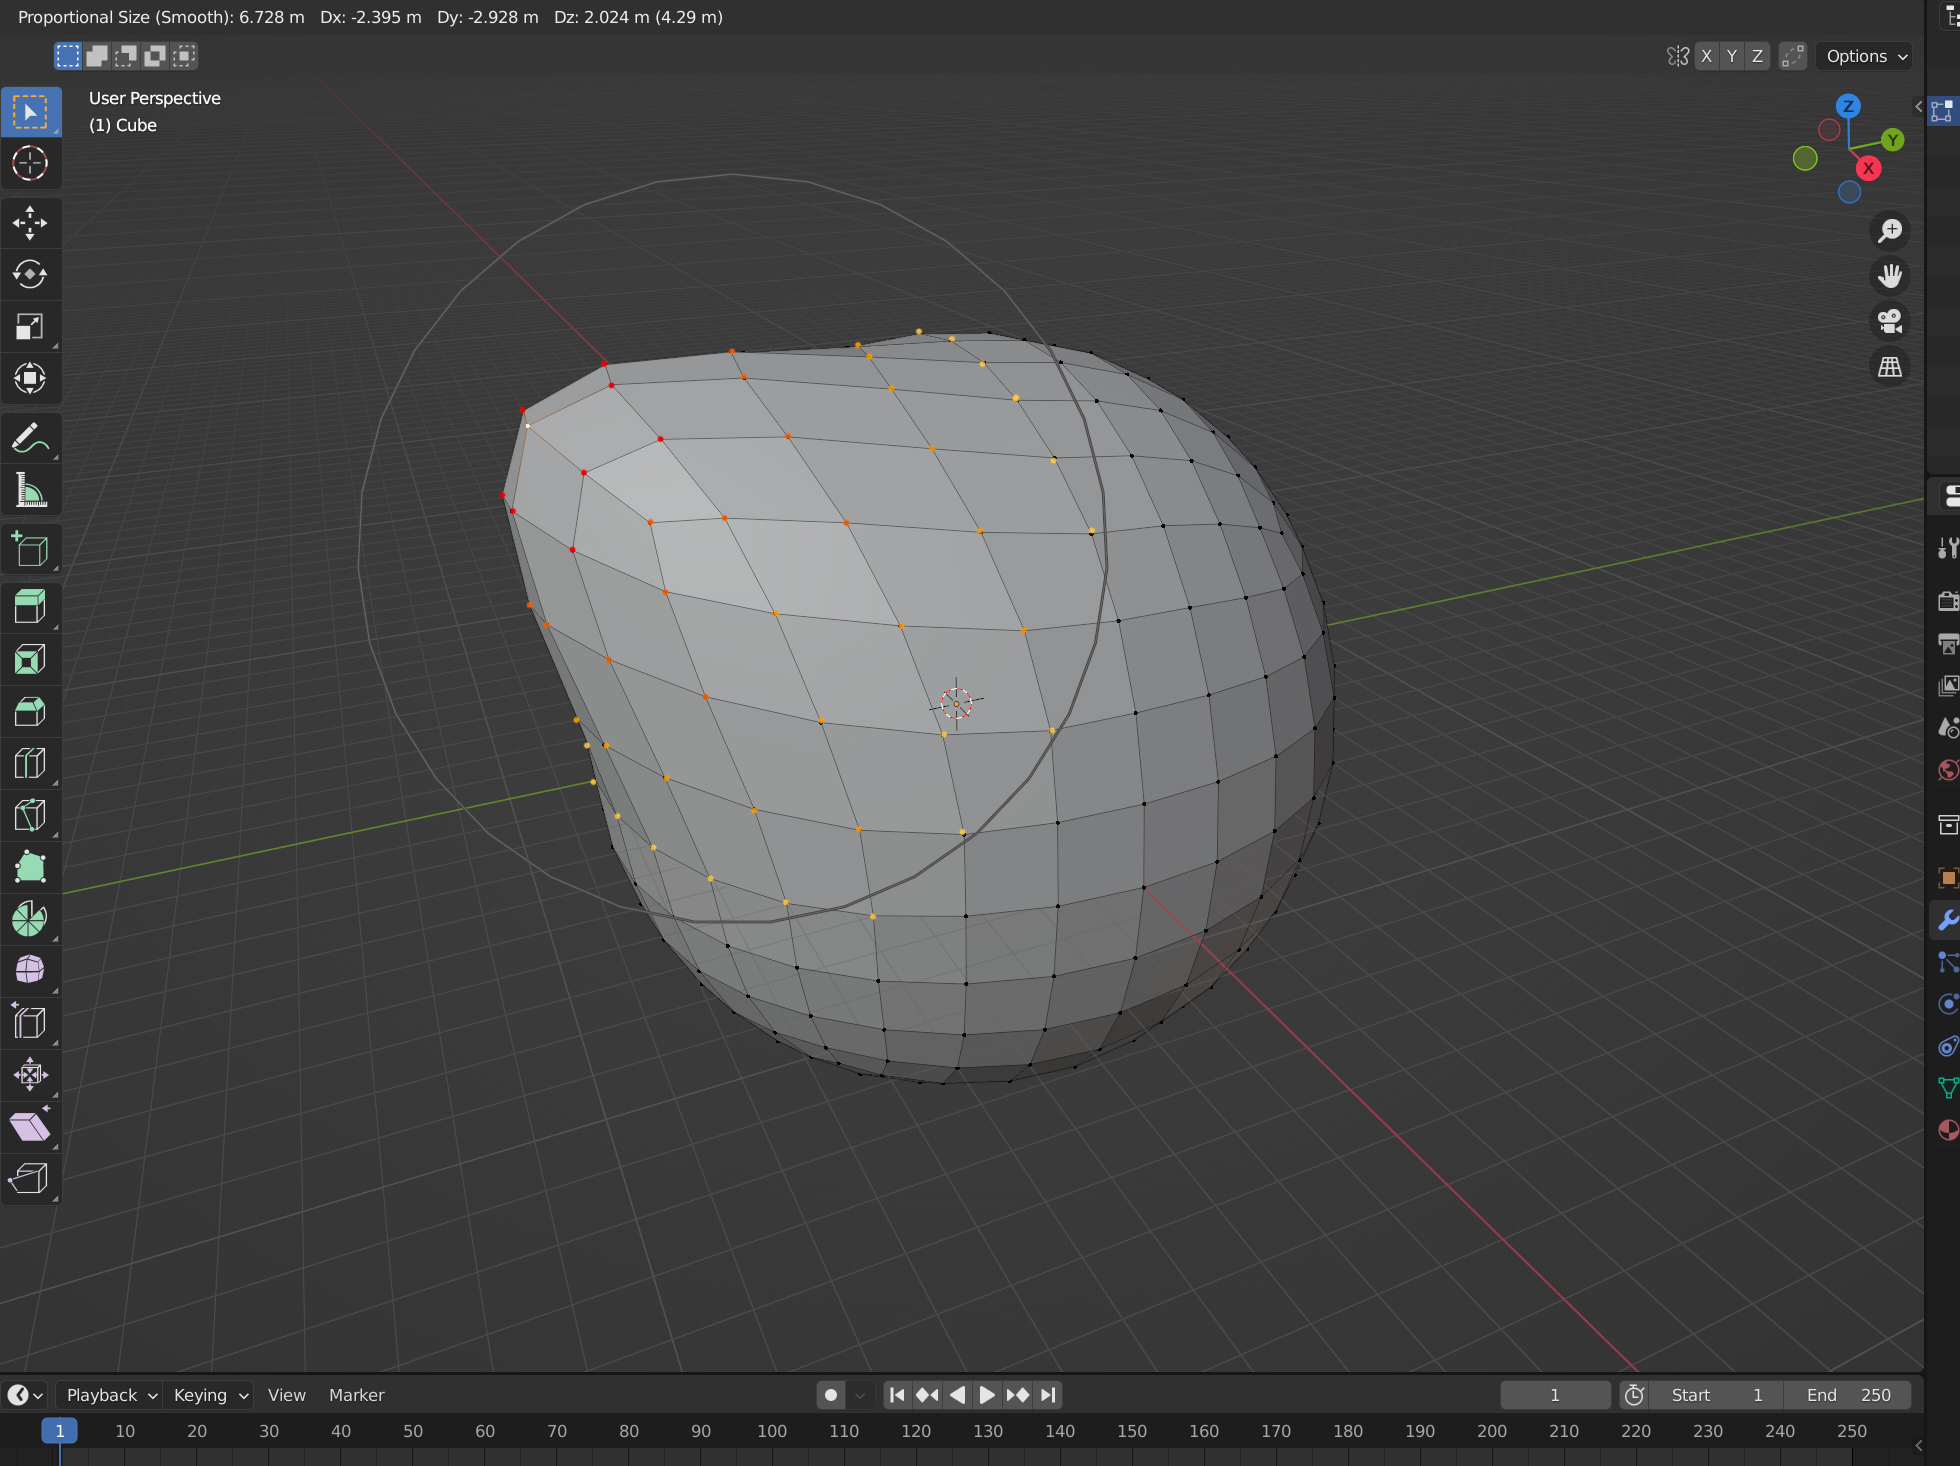Select the Knife tool
Image resolution: width=1960 pixels, height=1466 pixels.
[x=30, y=815]
